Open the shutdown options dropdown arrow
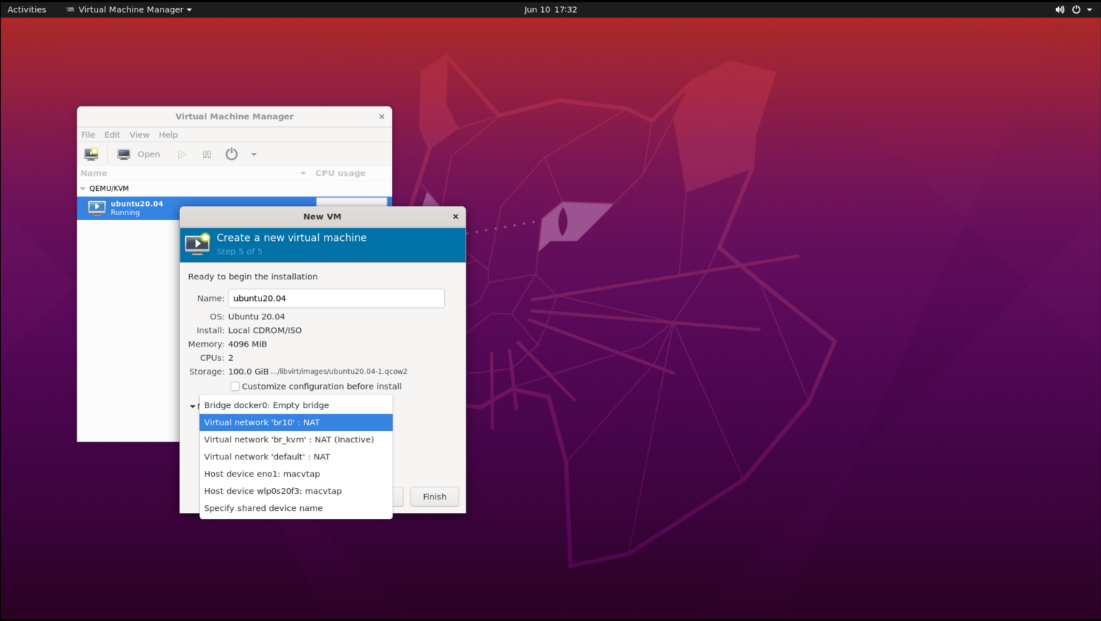This screenshot has width=1101, height=621. coord(254,155)
